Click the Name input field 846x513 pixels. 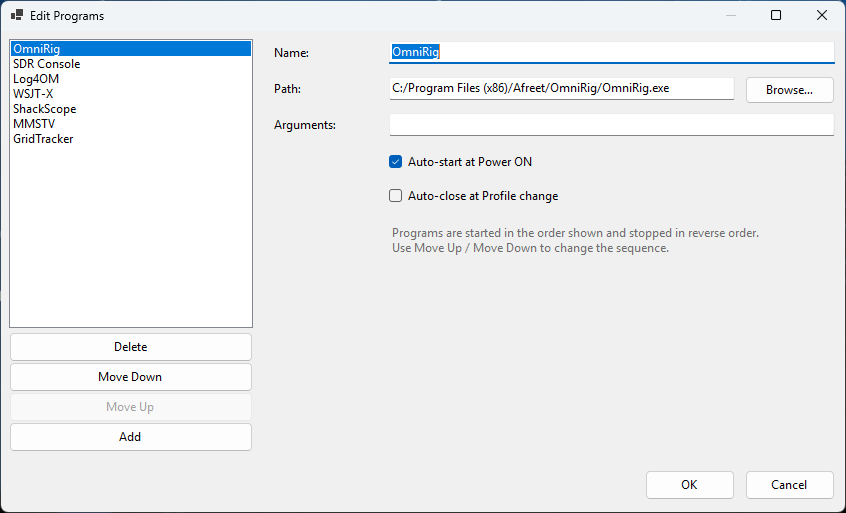[612, 52]
